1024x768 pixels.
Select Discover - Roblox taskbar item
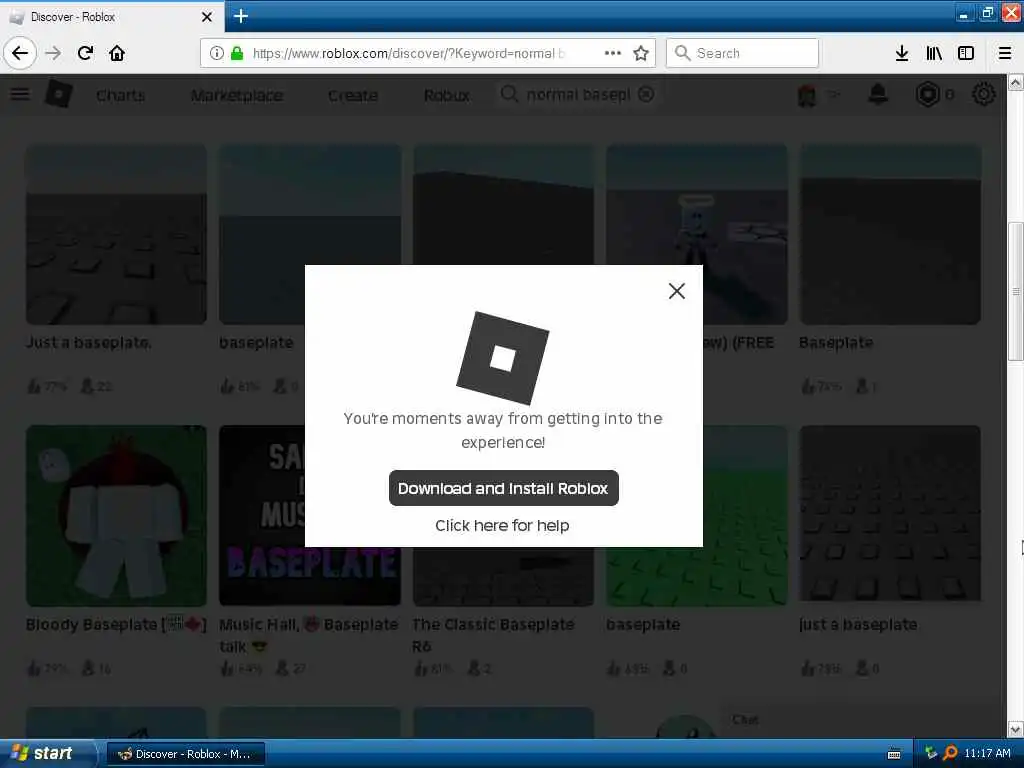coord(185,754)
